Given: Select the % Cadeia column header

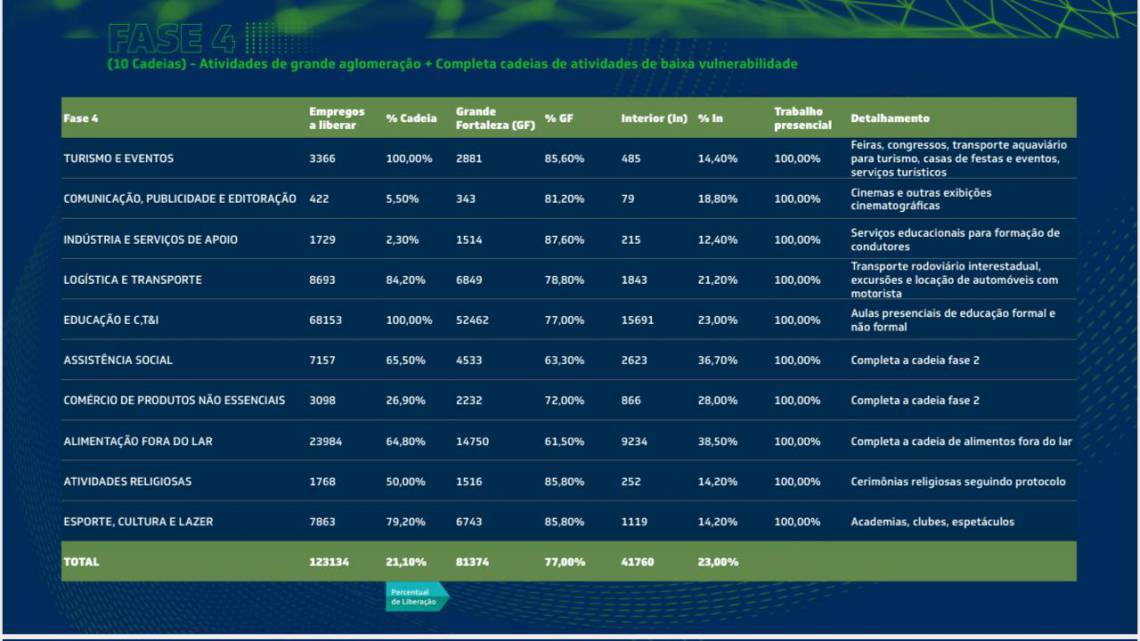Looking at the screenshot, I should (411, 118).
